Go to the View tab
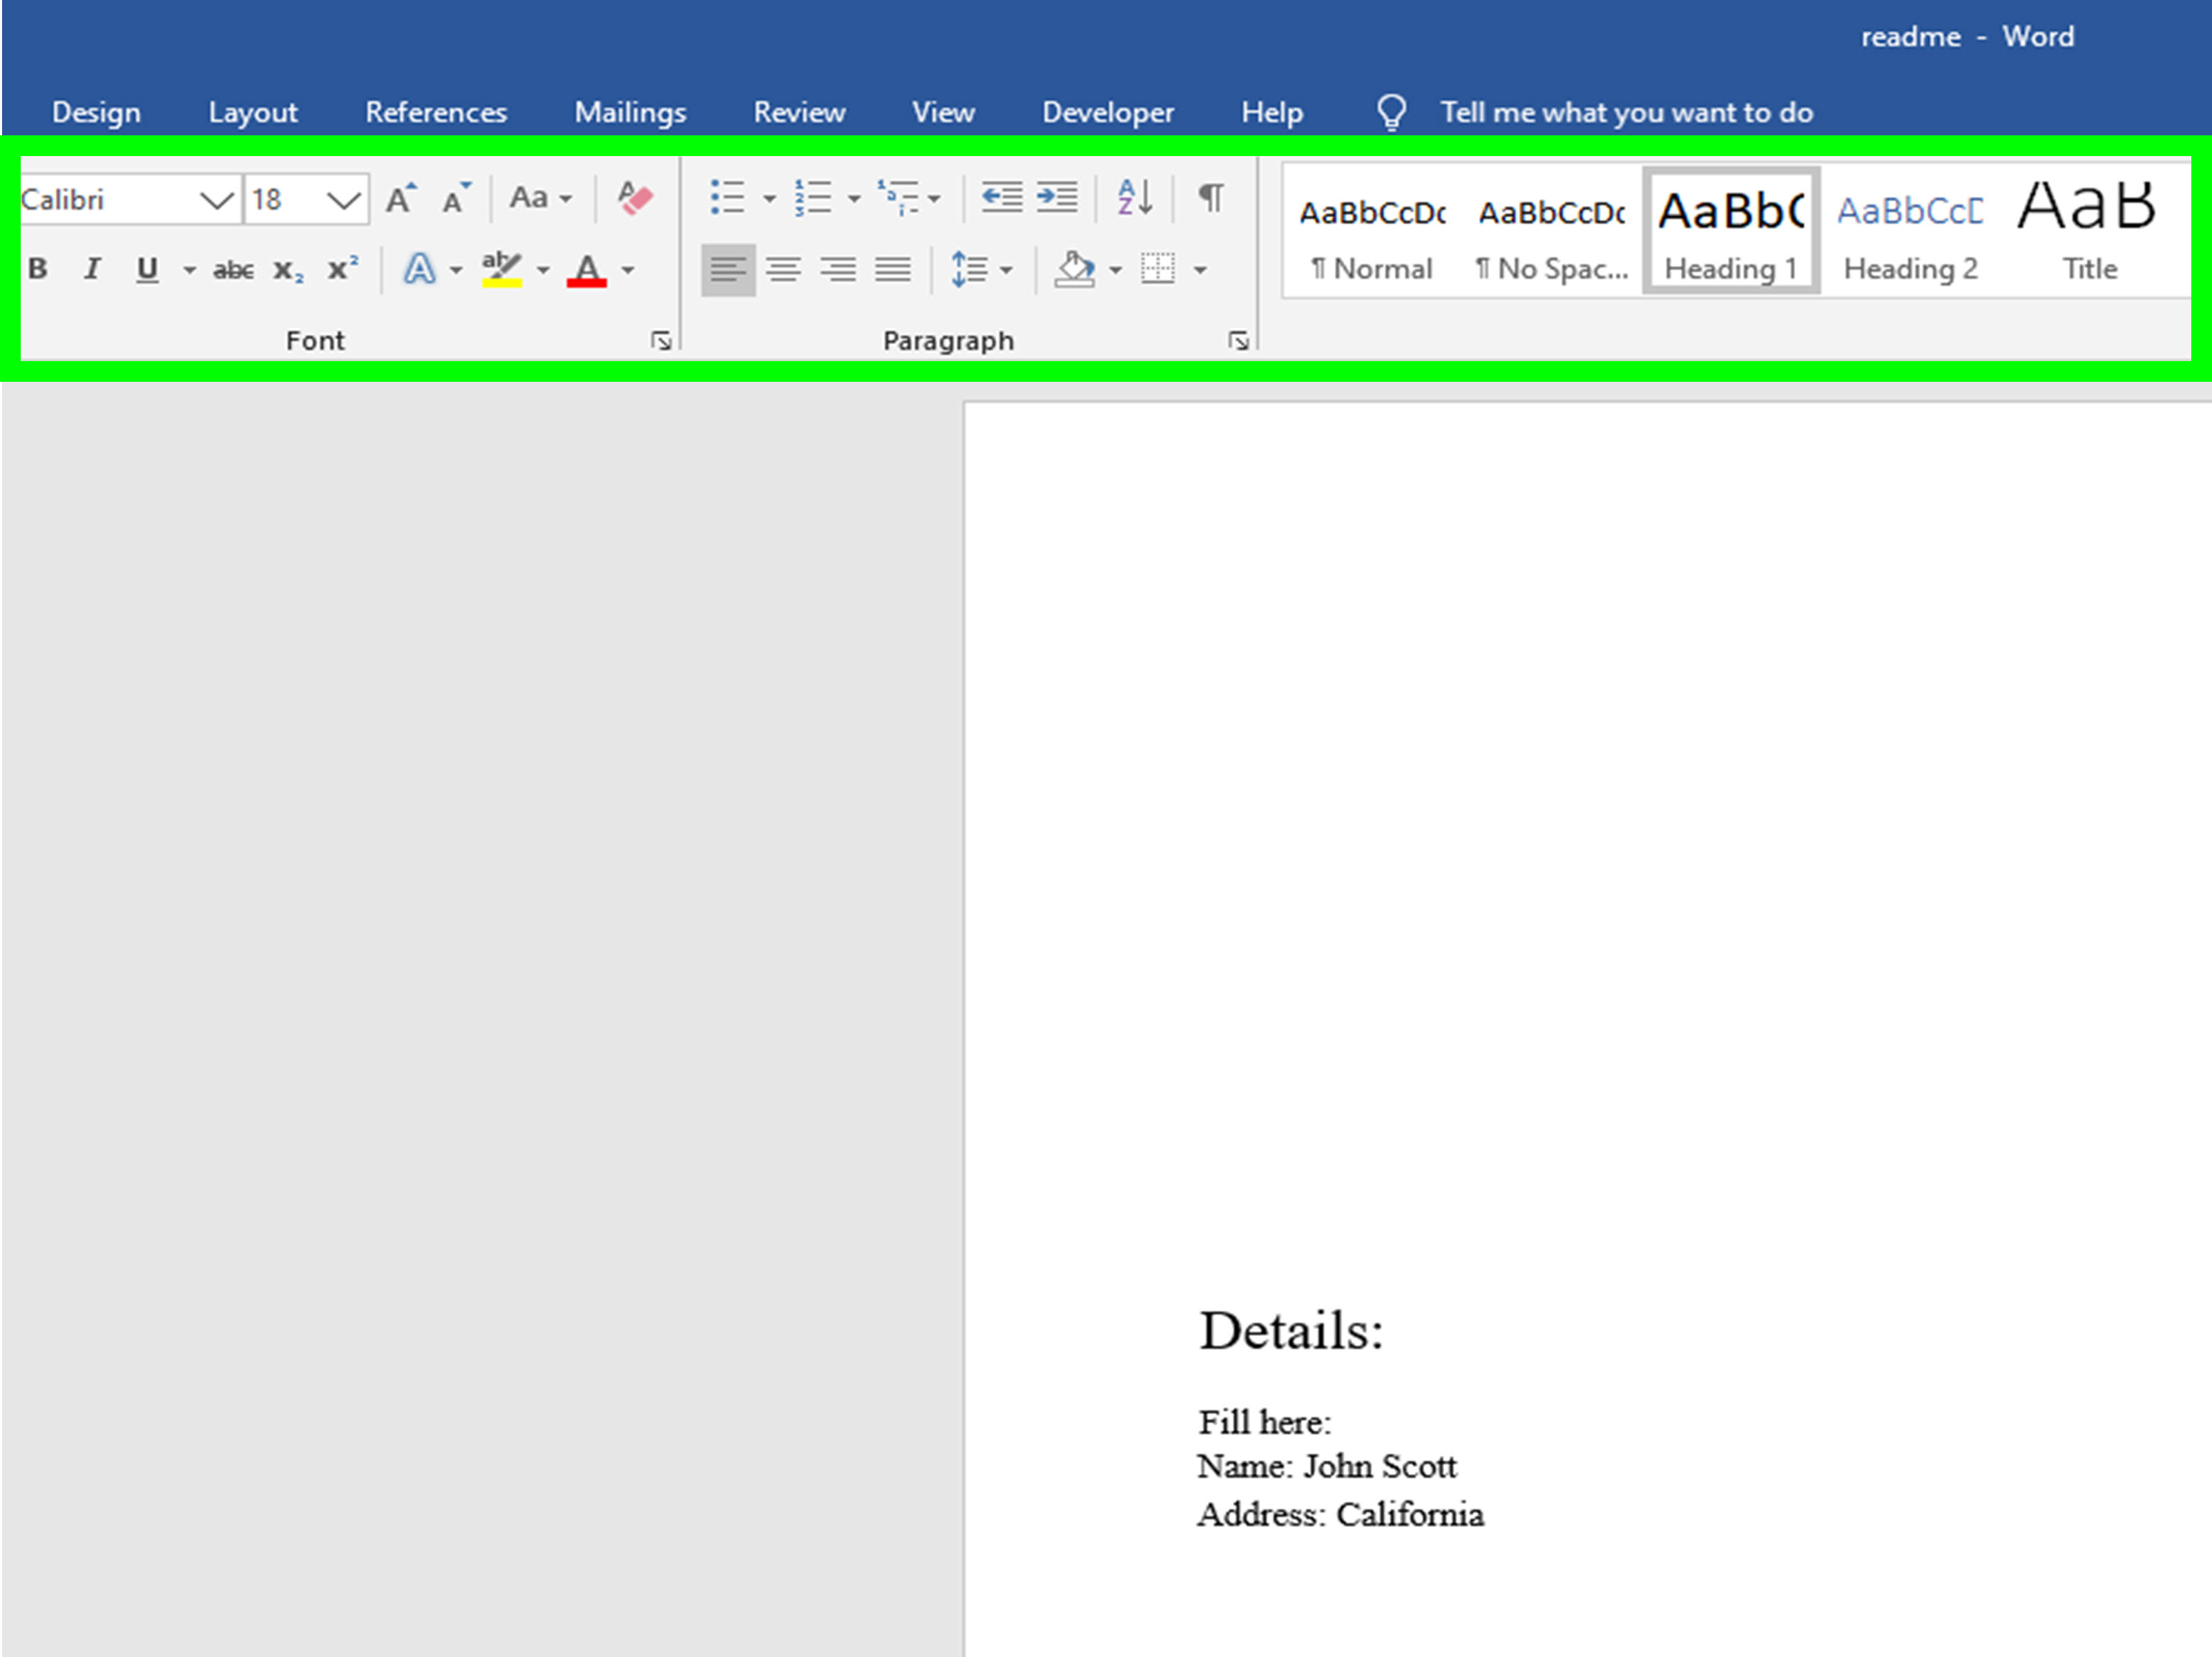This screenshot has height=1657, width=2212. tap(943, 112)
